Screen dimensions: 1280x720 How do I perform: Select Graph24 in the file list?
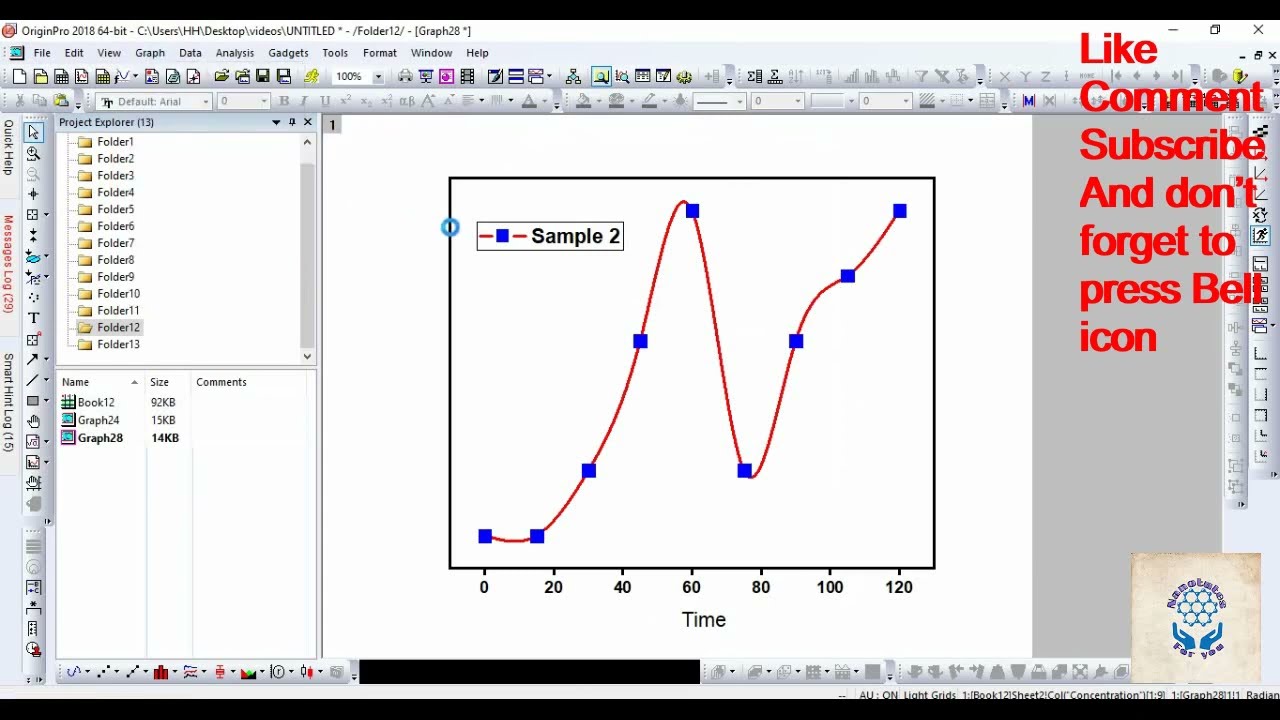98,420
